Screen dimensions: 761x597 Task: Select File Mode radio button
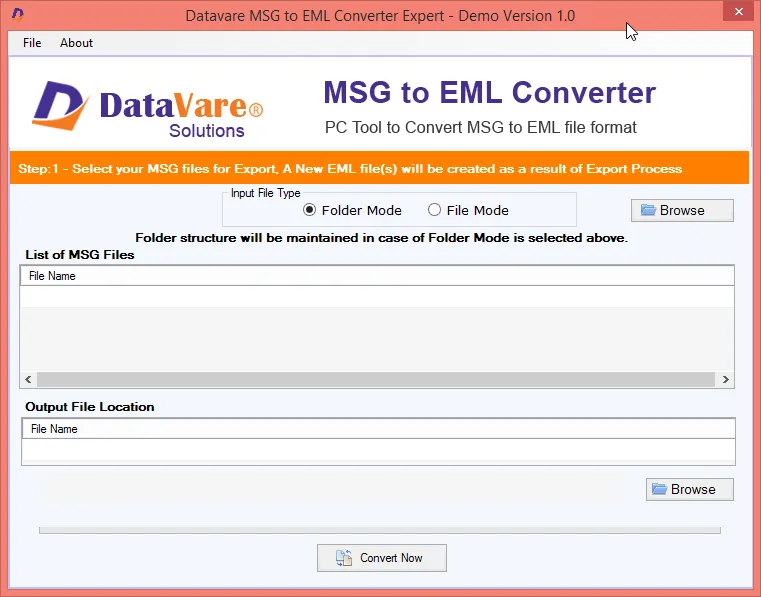tap(434, 210)
